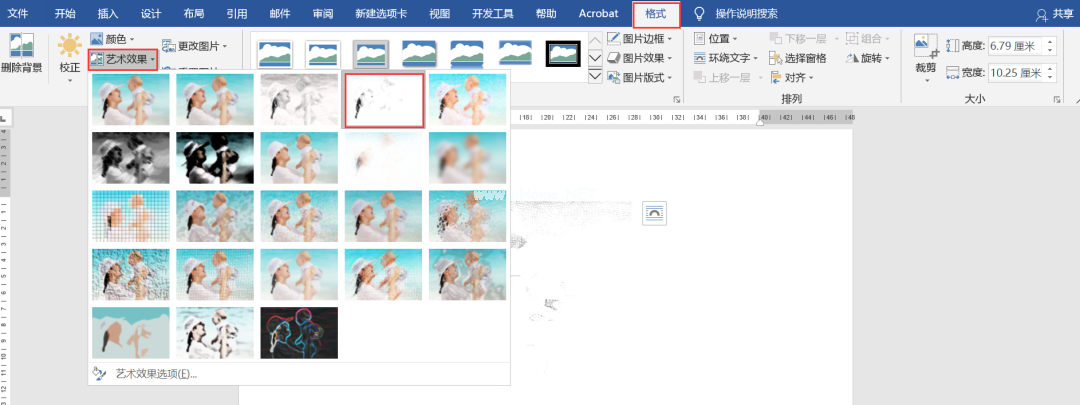The image size is (1080, 405).
Task: Open the 图片边框 picture border dropdown
Action: click(640, 39)
